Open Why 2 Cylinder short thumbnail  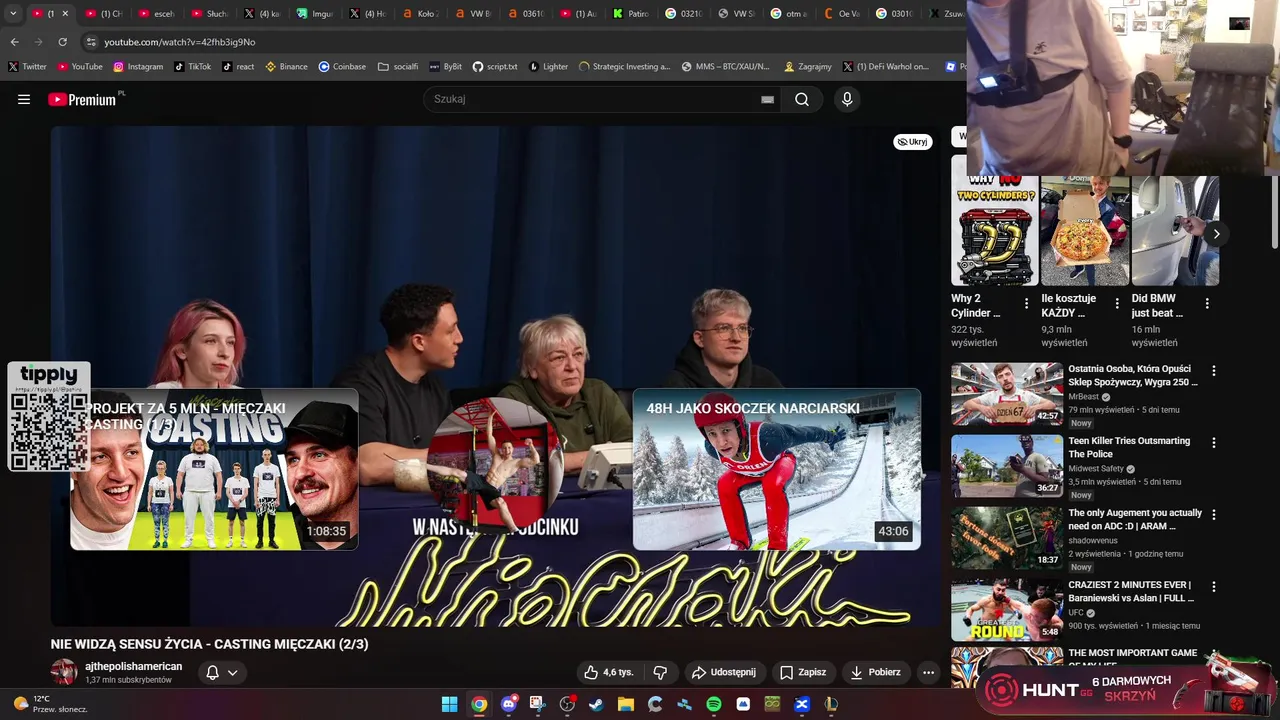click(x=994, y=231)
